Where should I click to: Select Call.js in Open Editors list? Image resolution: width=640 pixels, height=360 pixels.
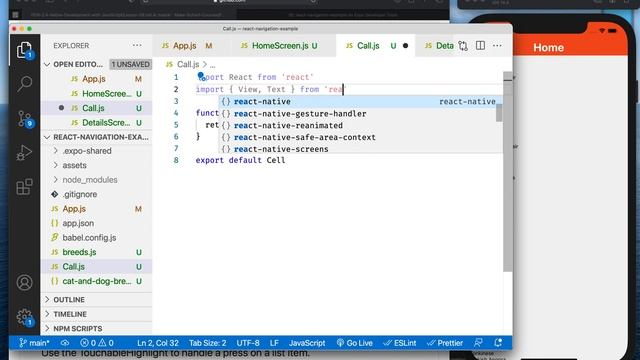[x=96, y=108]
